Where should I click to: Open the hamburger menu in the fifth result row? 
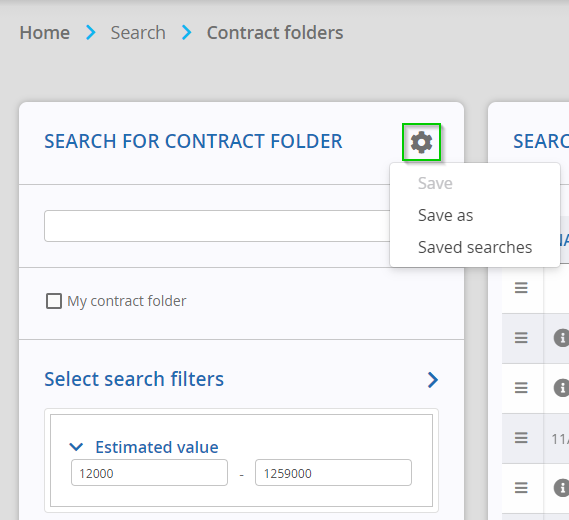click(521, 488)
